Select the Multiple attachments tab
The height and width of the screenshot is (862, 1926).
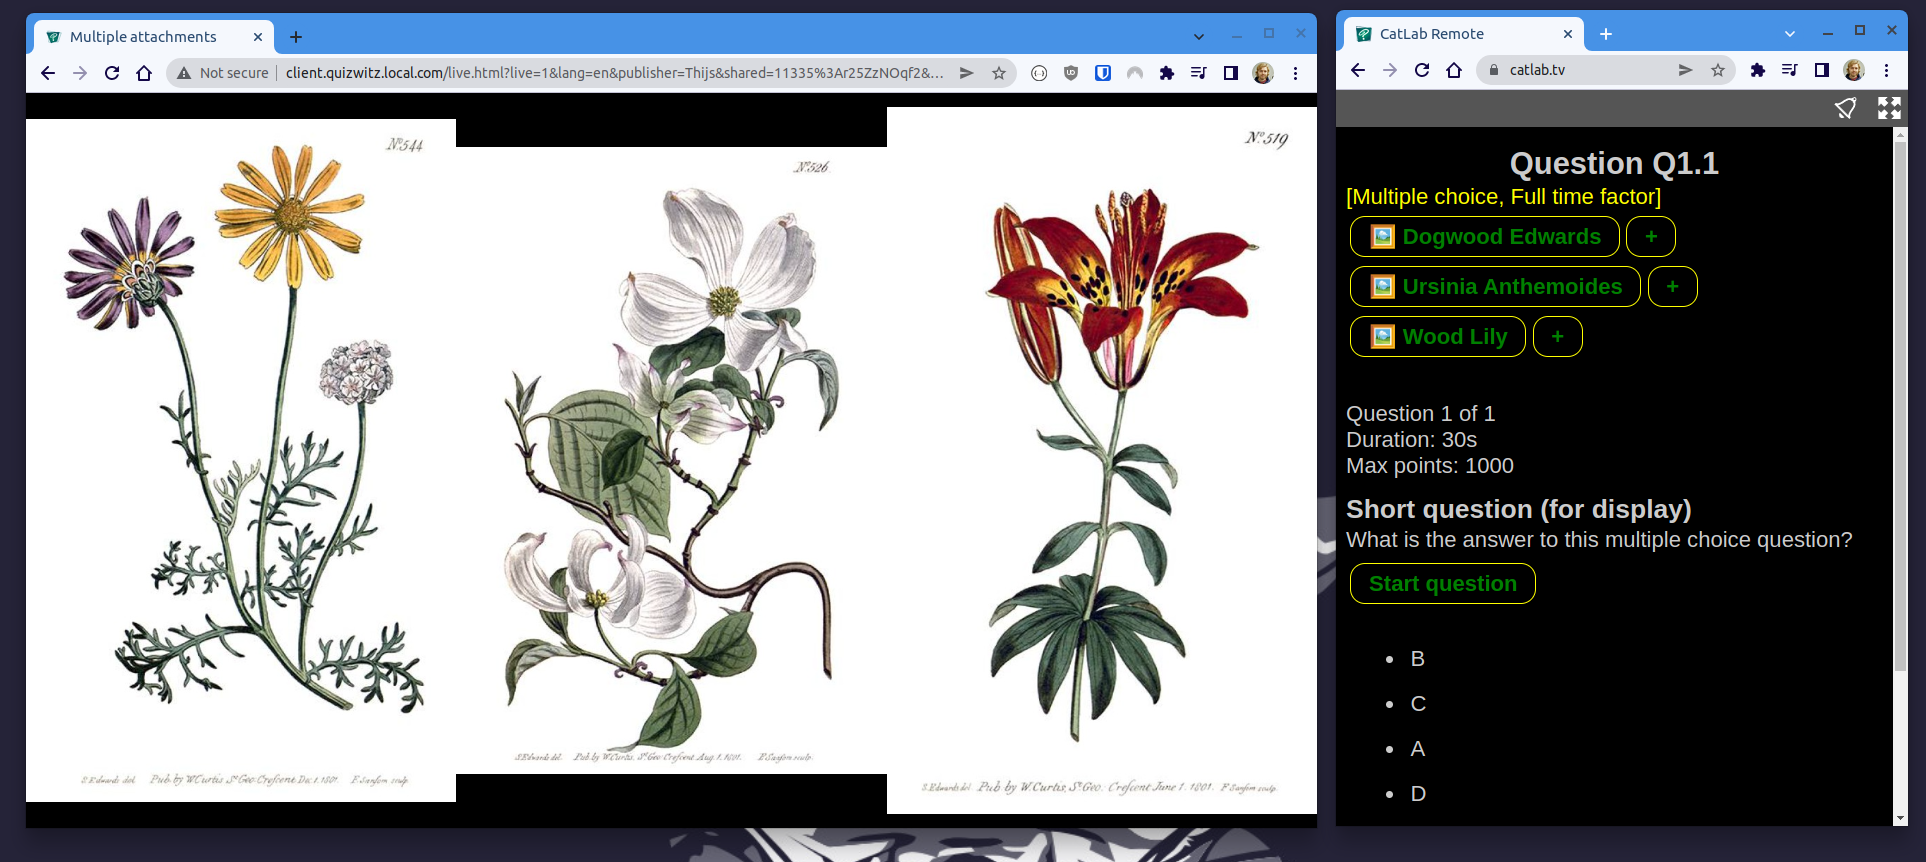click(x=155, y=37)
